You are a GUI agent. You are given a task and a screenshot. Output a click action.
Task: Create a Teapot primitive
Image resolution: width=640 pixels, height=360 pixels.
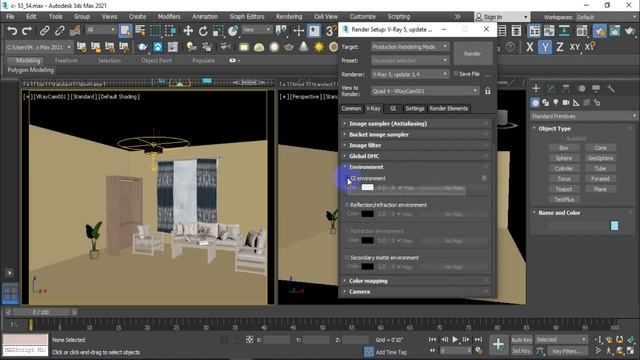[x=564, y=189]
